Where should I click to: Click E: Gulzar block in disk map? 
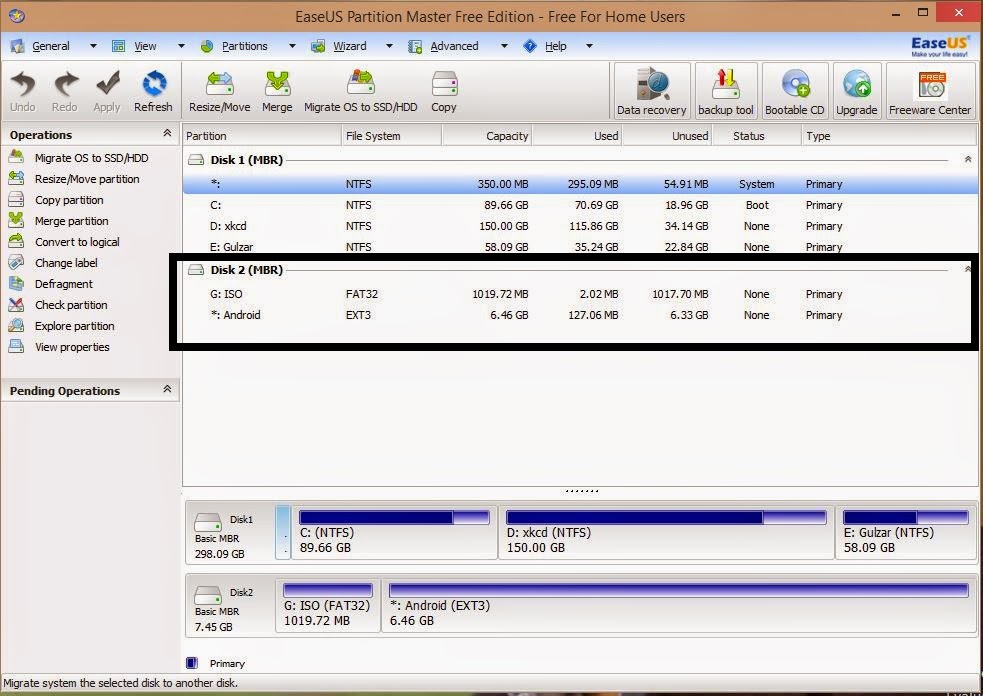point(906,533)
